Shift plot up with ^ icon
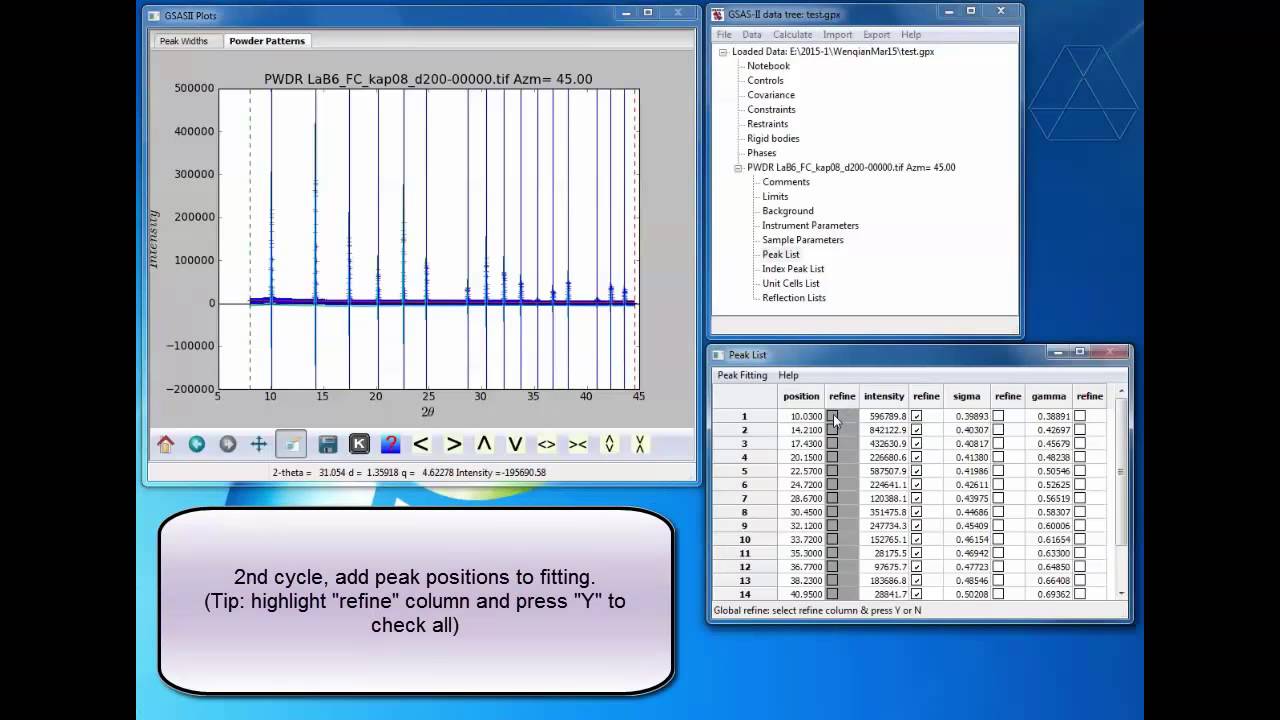Screen dimensions: 1280x720 coord(484,444)
